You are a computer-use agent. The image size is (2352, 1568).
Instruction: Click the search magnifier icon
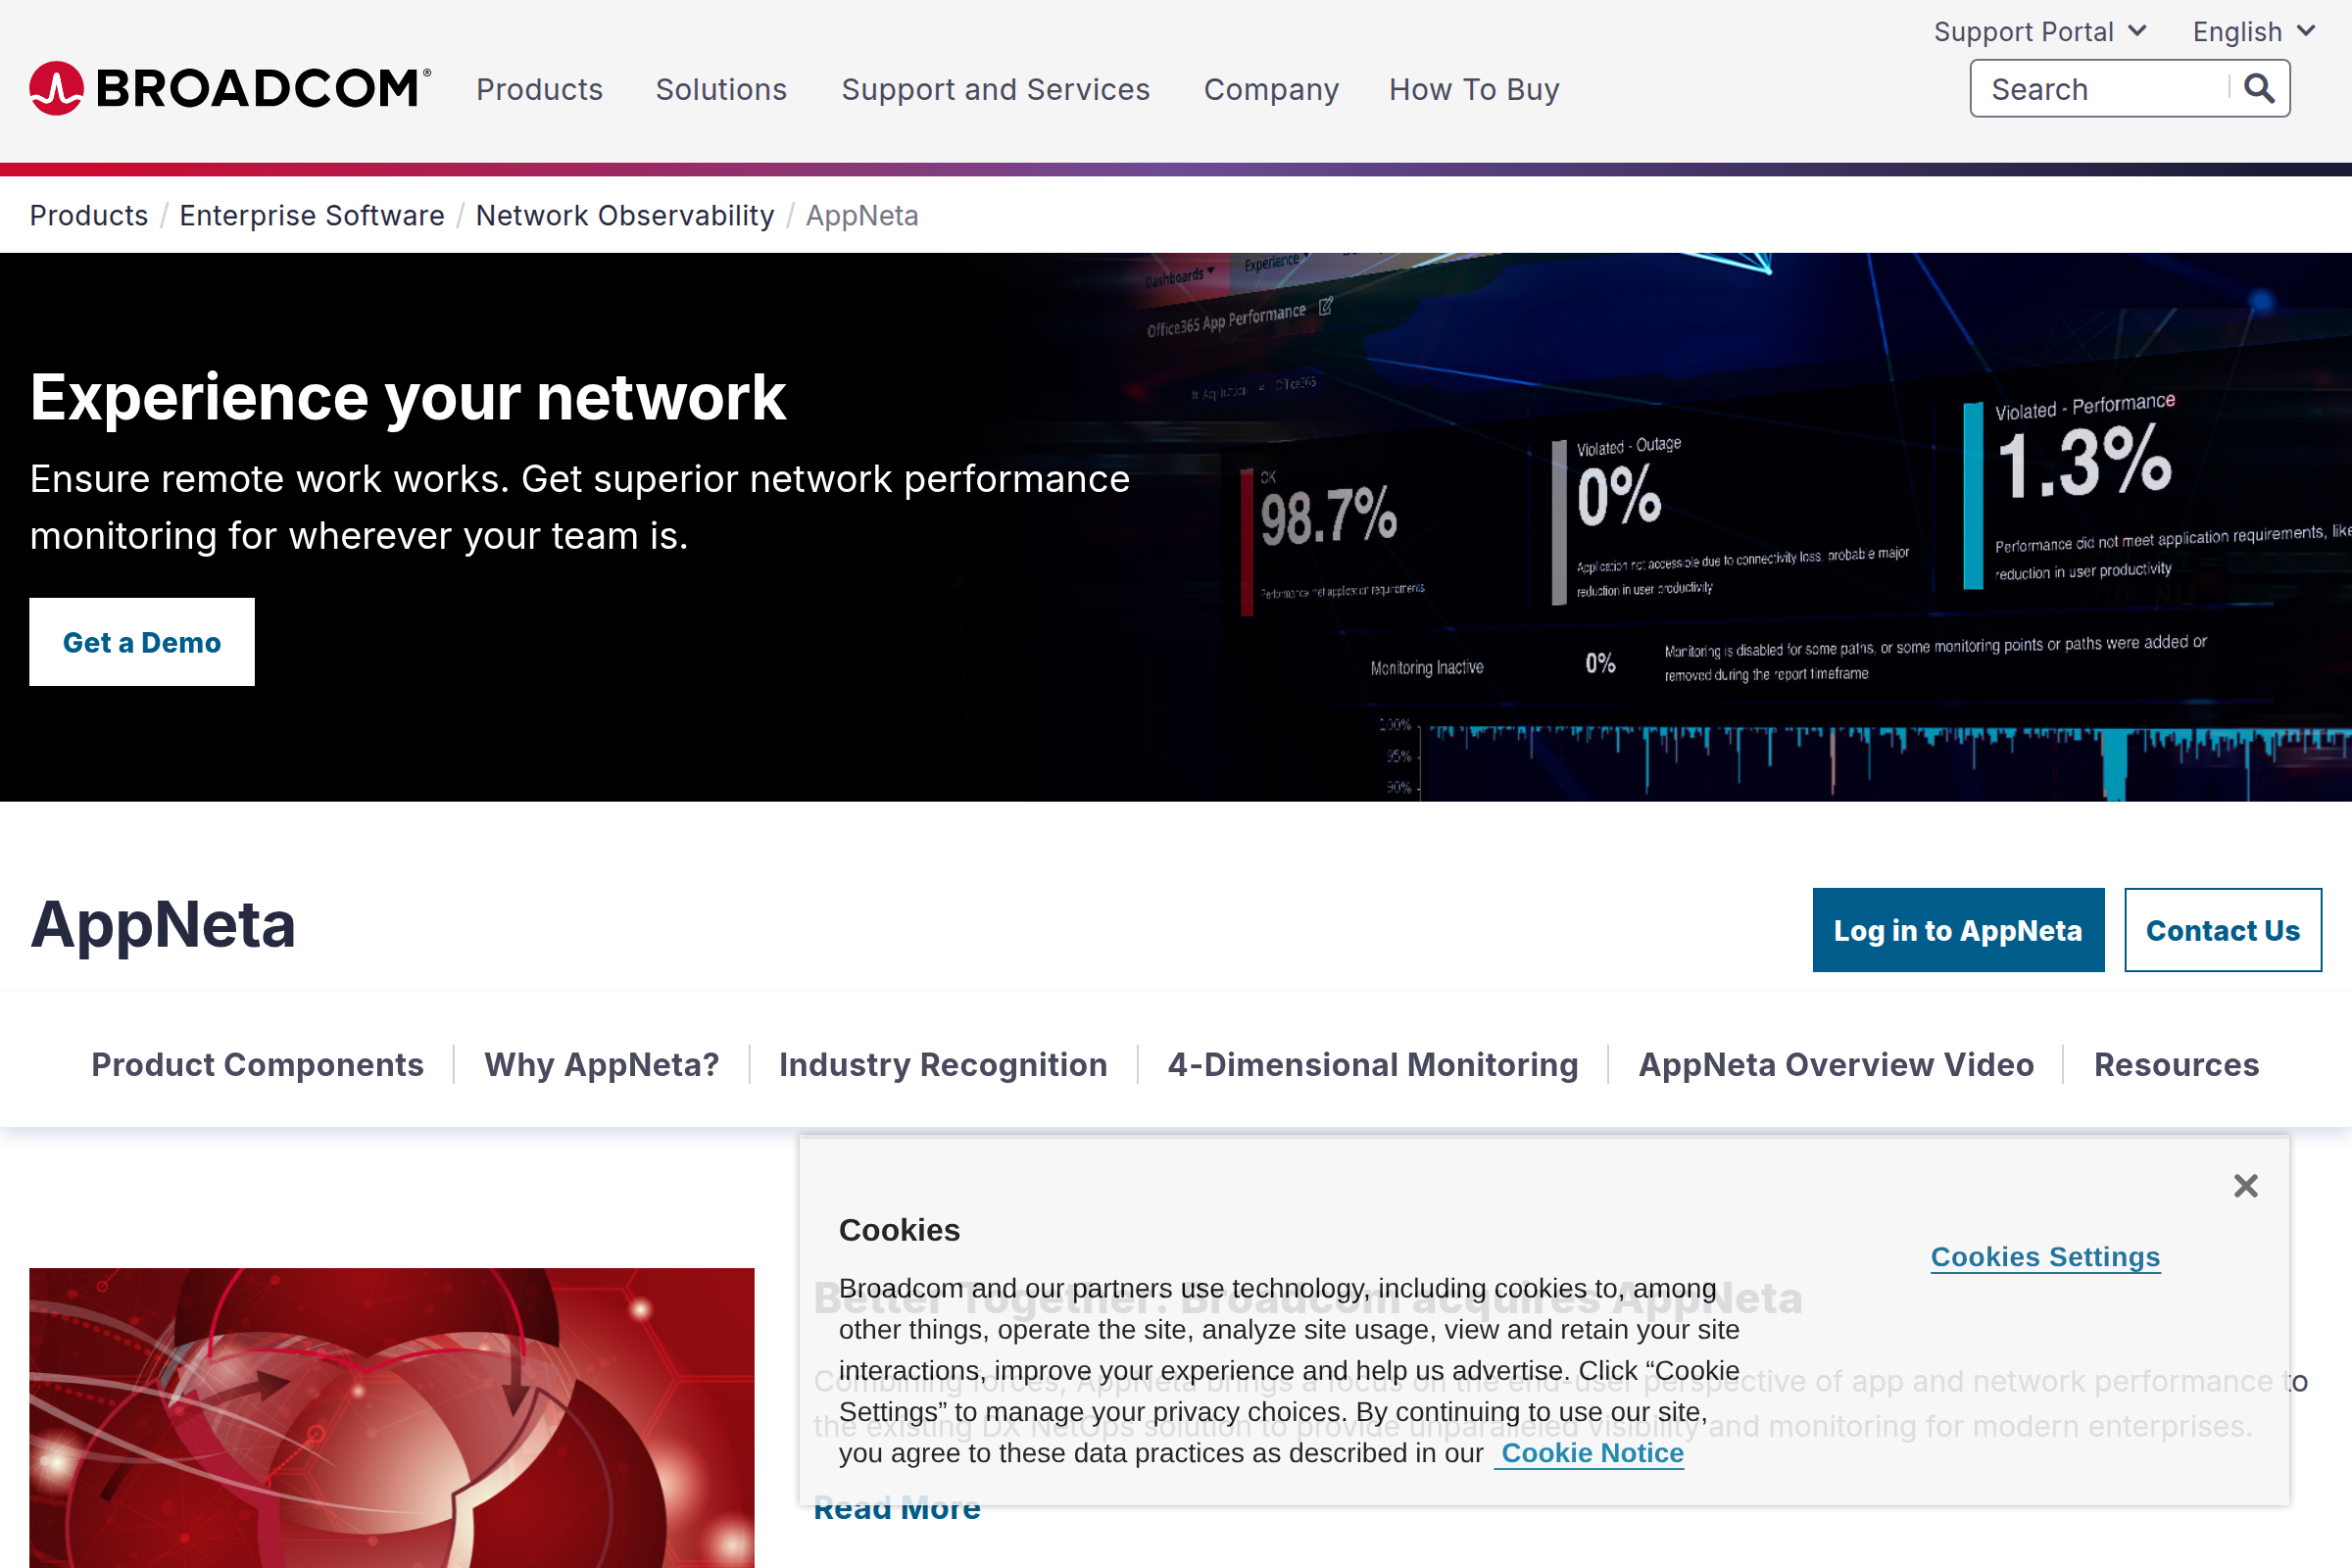click(2258, 89)
